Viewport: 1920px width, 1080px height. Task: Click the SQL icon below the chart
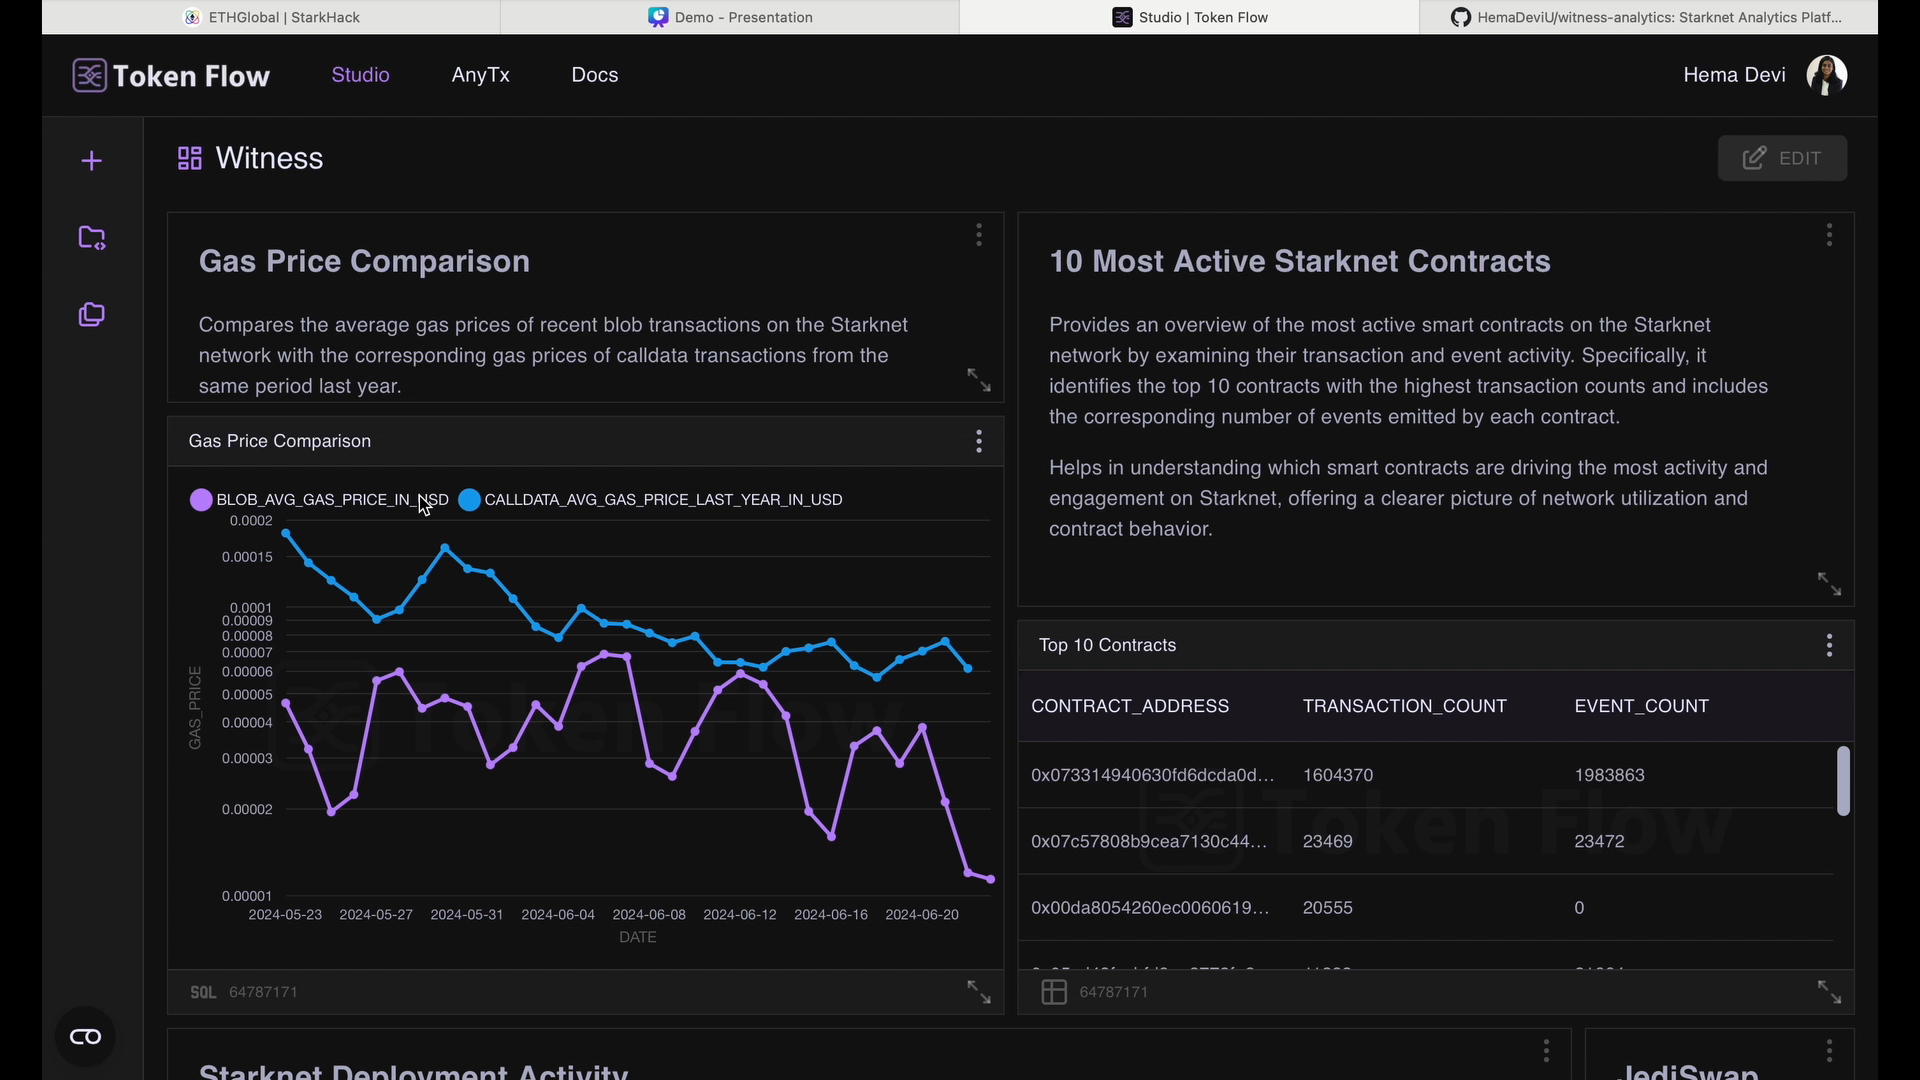[203, 992]
